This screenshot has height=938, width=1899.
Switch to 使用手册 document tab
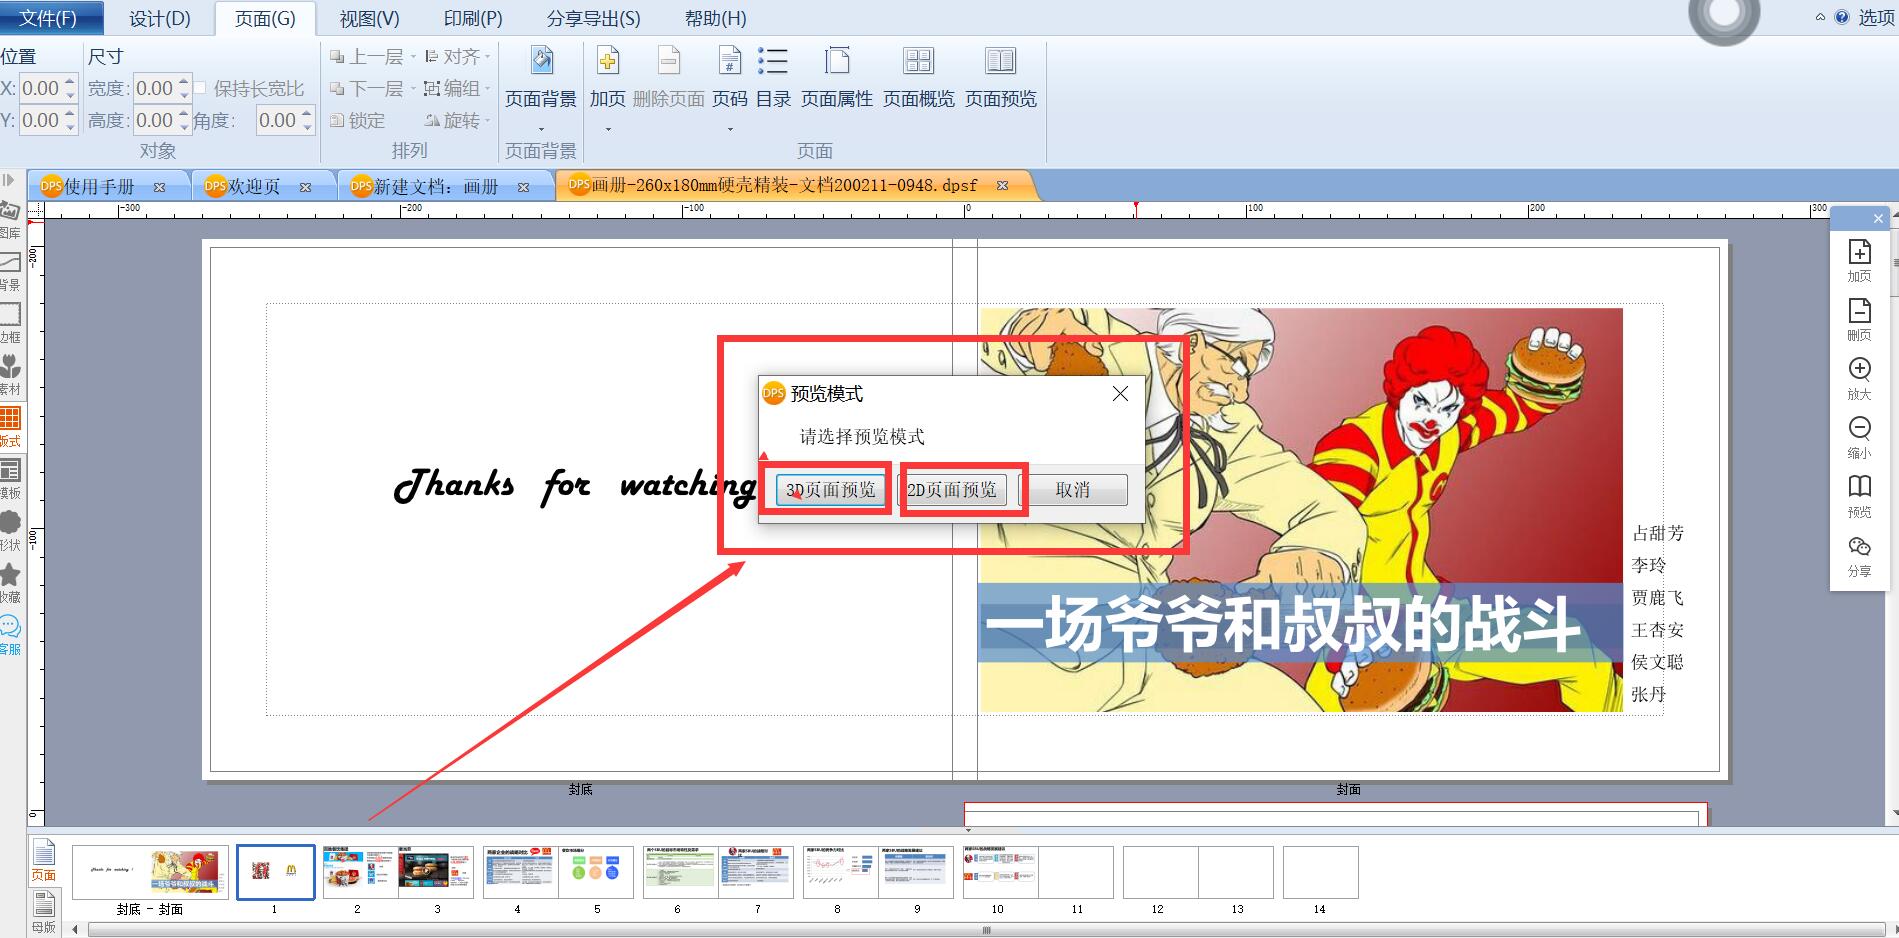click(99, 186)
